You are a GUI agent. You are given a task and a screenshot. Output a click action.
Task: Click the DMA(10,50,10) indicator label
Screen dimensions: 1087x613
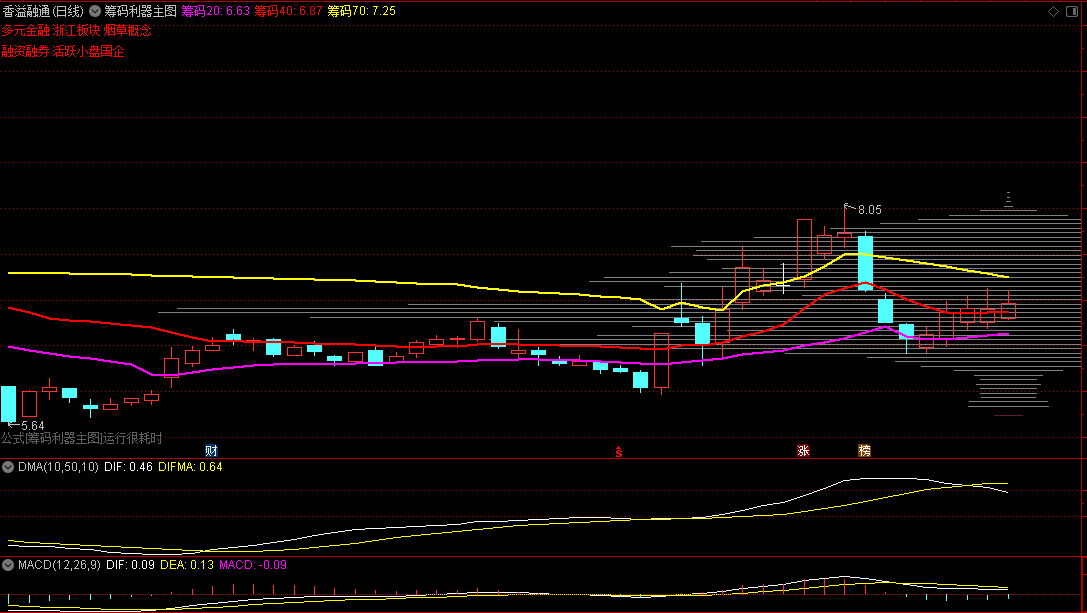click(x=58, y=467)
